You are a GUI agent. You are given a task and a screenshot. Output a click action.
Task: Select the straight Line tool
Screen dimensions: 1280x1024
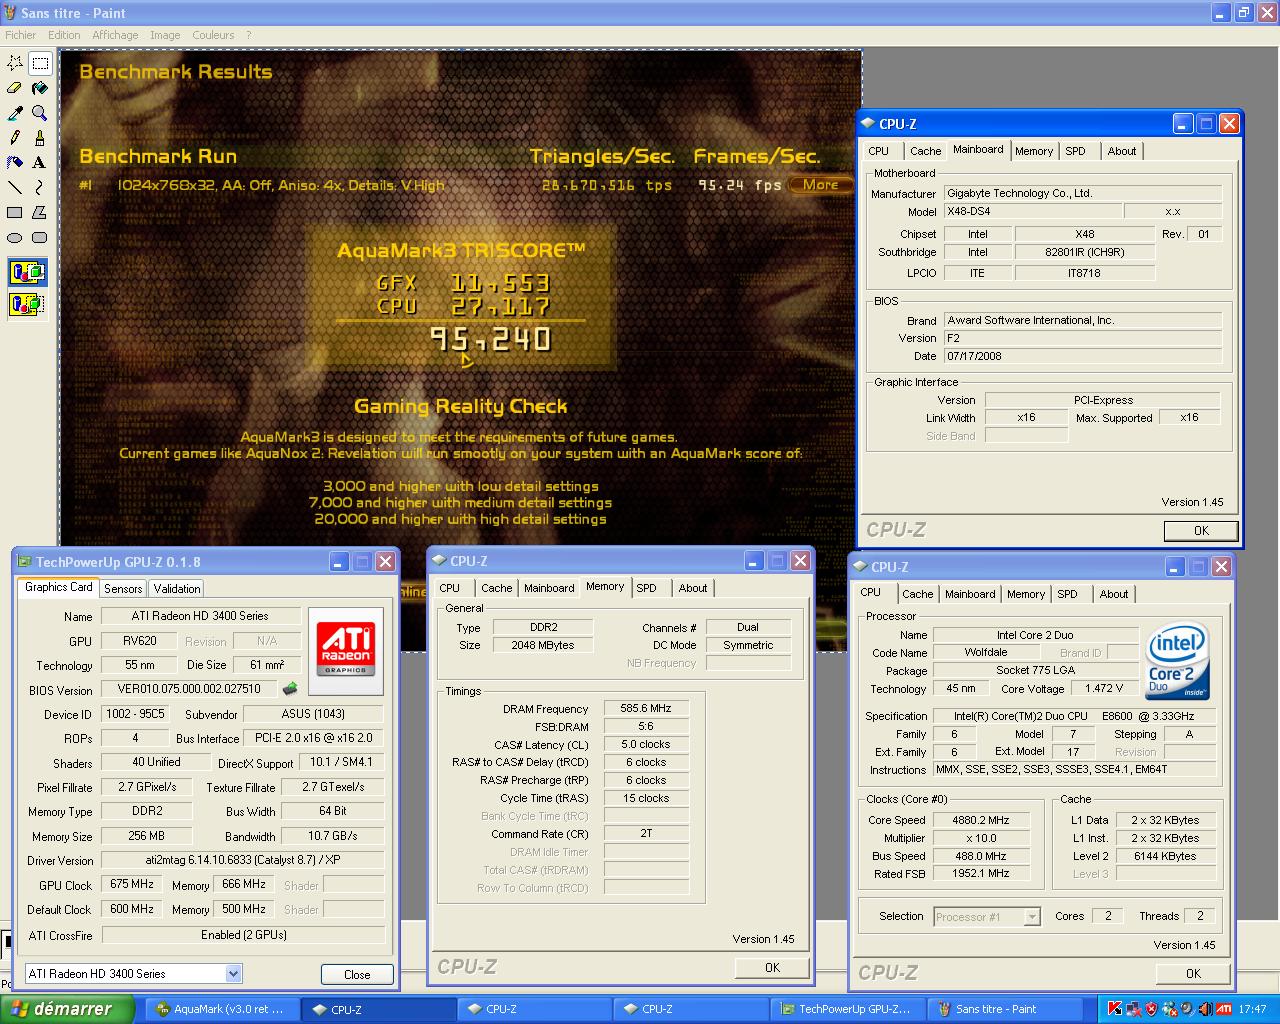(15, 187)
